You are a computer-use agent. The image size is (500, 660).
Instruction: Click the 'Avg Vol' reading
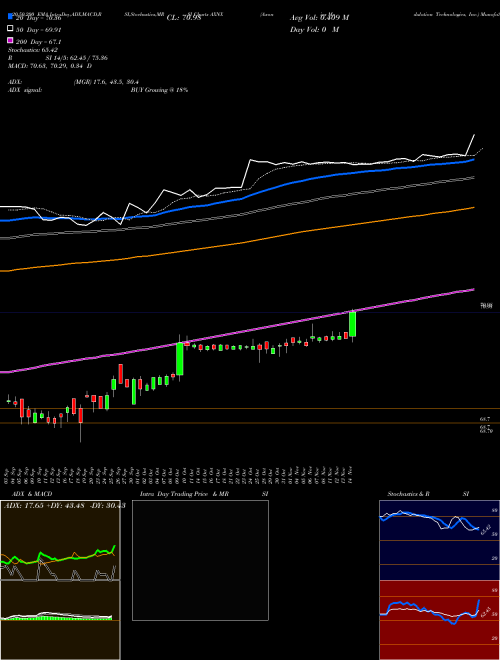point(319,18)
